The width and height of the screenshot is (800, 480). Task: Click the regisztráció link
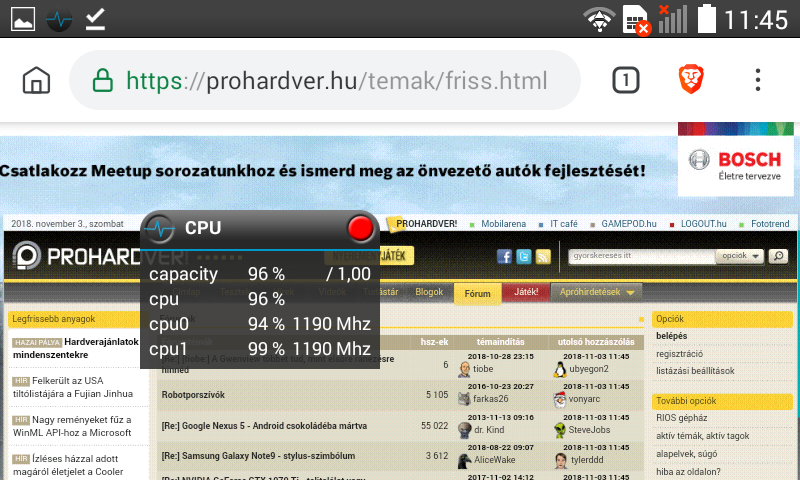pyautogui.click(x=679, y=354)
